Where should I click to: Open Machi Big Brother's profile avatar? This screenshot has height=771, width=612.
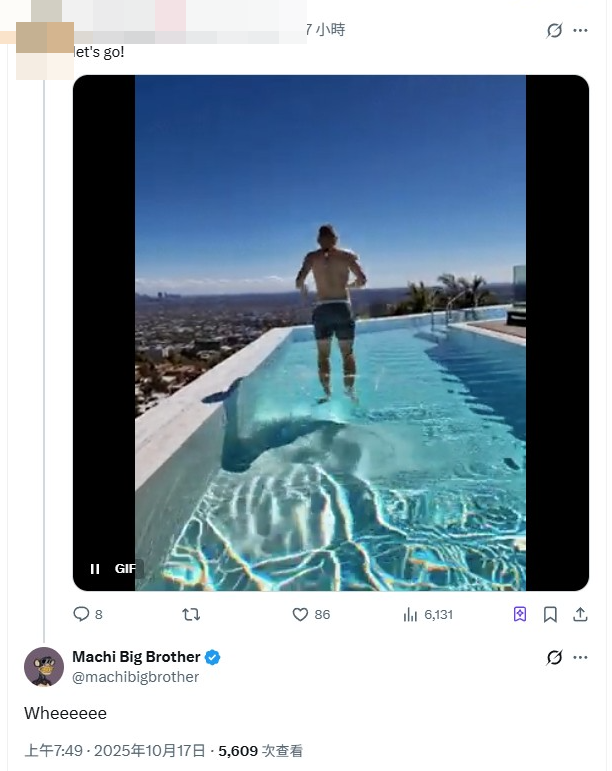point(44,667)
